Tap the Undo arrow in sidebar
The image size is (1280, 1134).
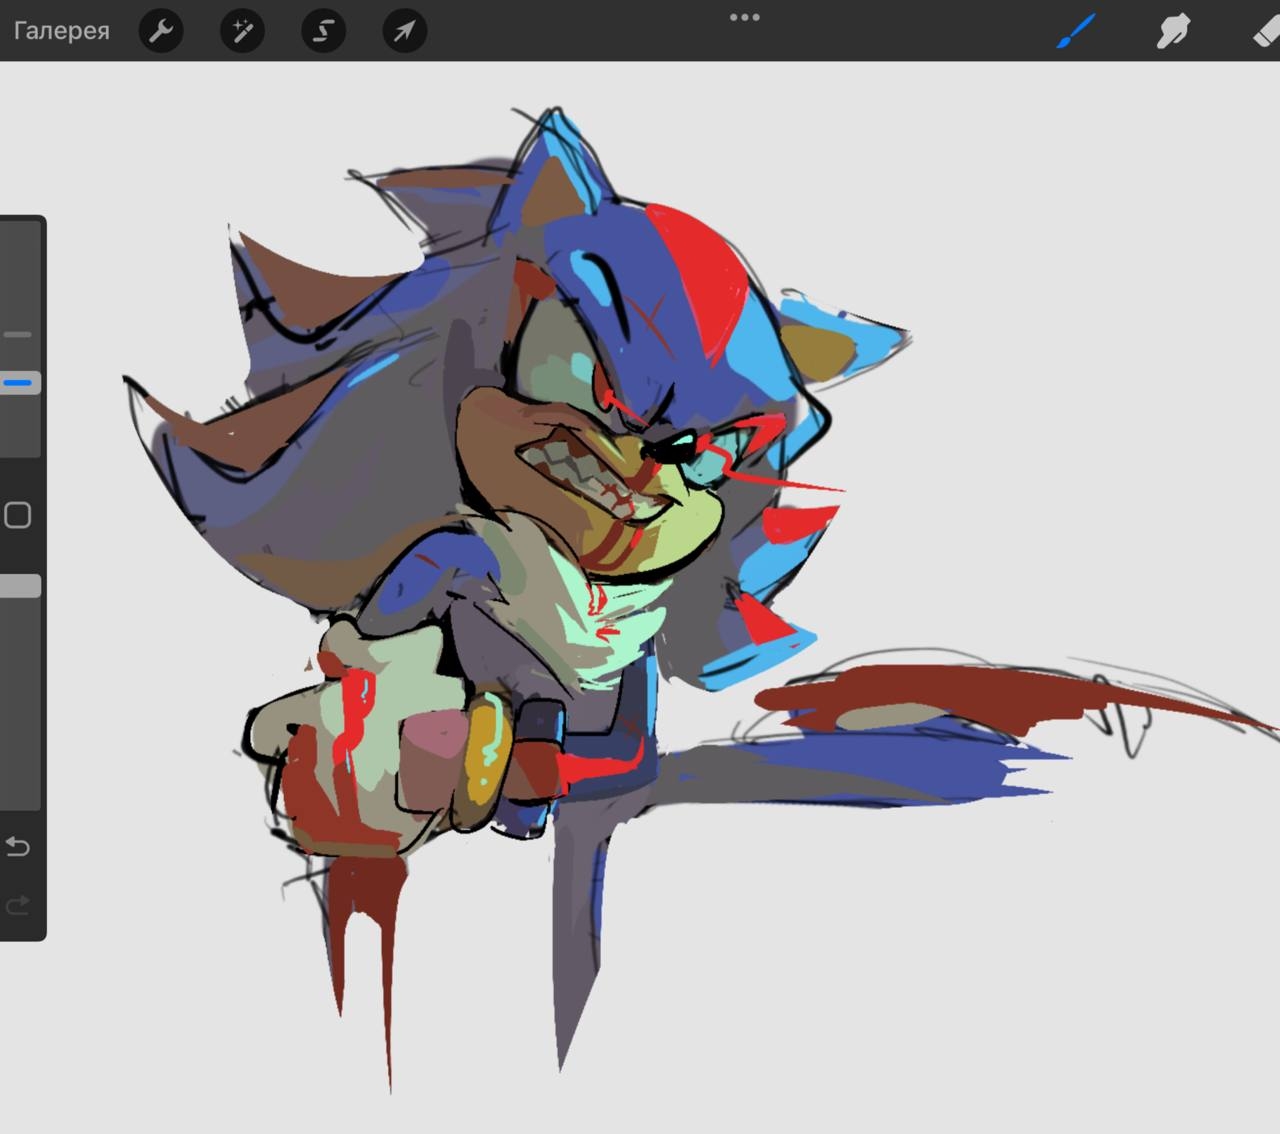click(x=18, y=847)
